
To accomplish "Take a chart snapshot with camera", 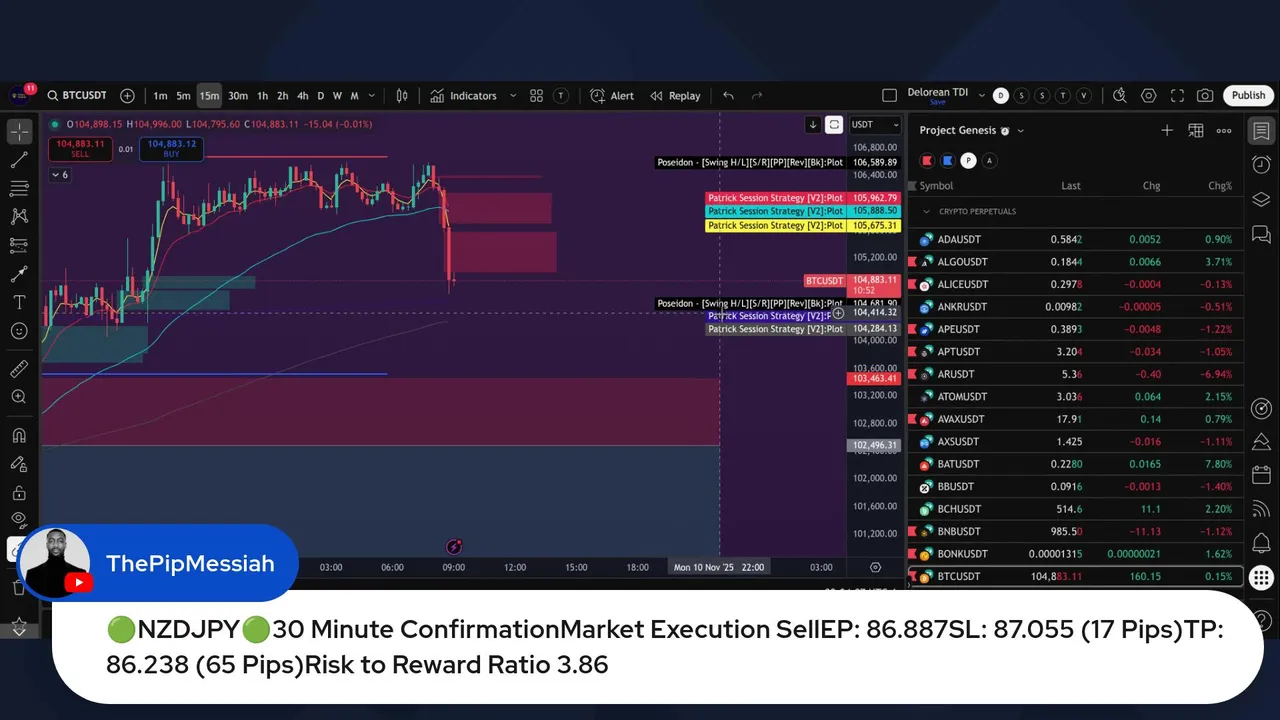I will coord(1205,95).
